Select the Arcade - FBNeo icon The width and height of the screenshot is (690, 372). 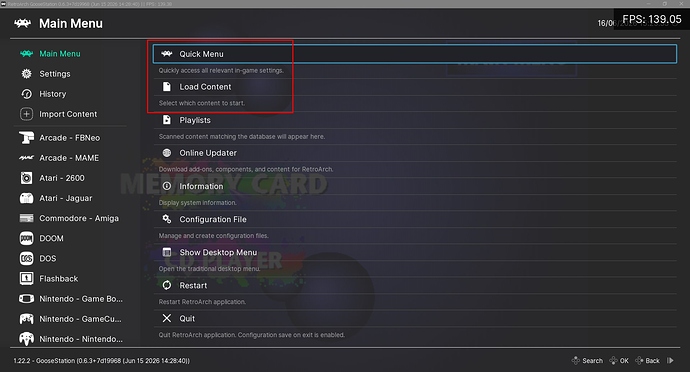tap(26, 138)
